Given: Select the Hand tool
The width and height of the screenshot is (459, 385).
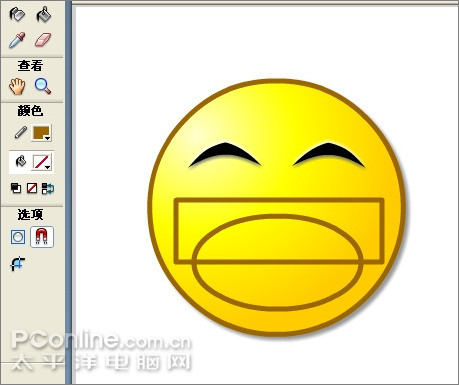Looking at the screenshot, I should [17, 86].
